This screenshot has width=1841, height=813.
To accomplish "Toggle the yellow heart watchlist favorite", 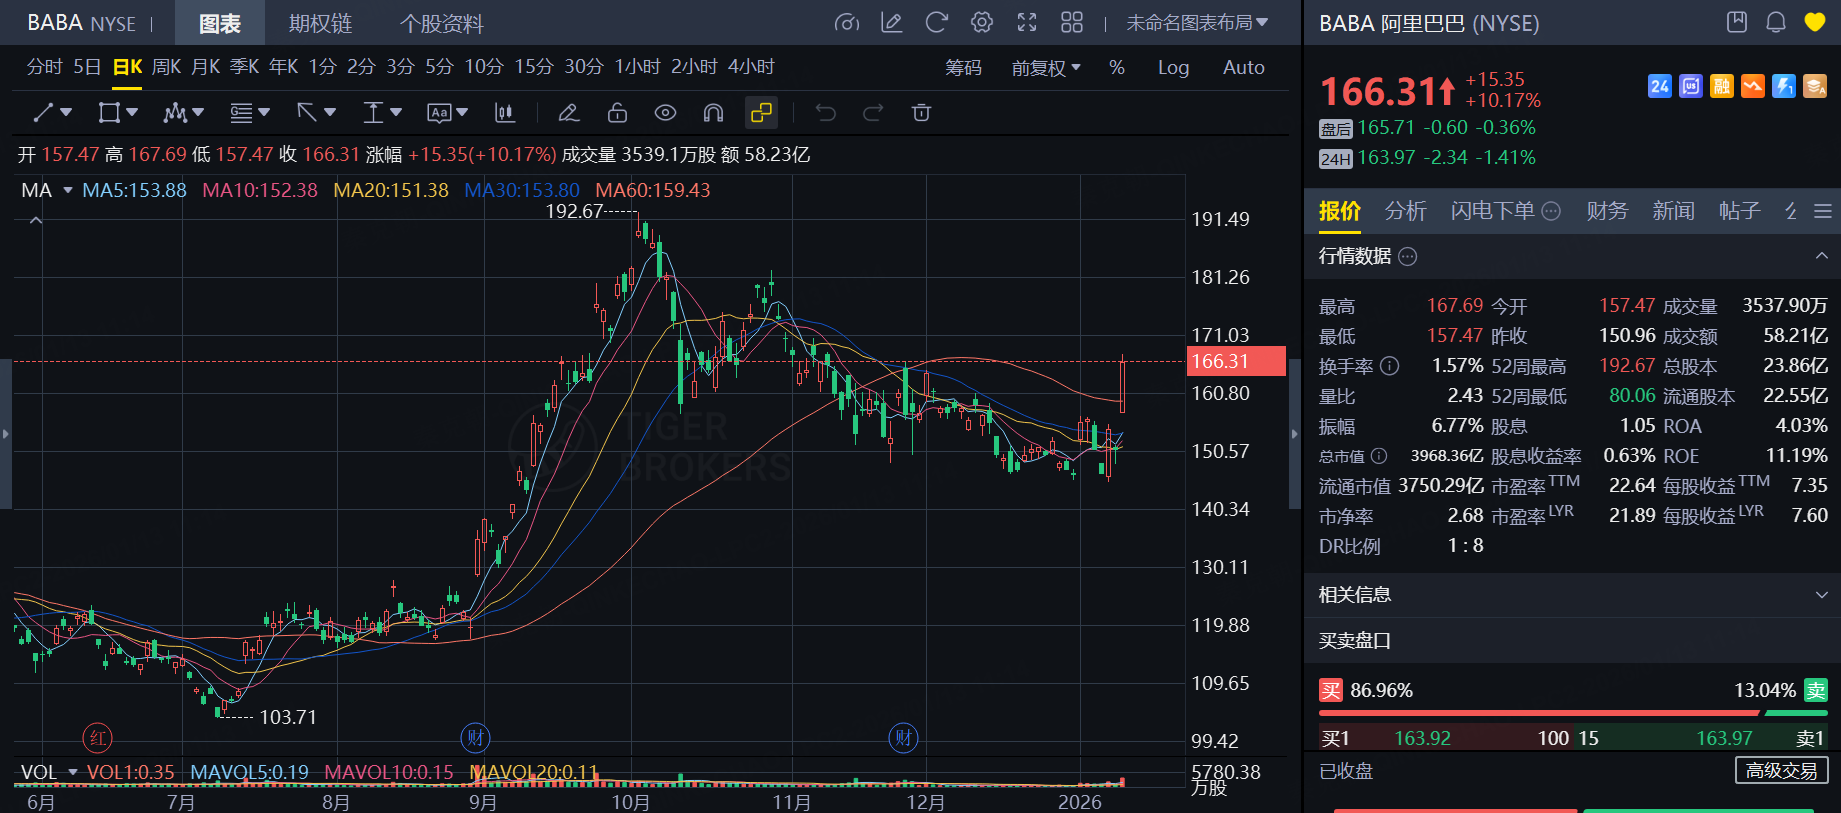I will pos(1815,23).
